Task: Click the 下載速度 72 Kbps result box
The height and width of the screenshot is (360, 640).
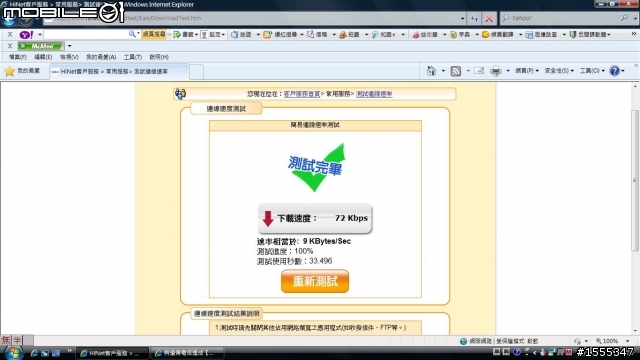Action: tap(315, 218)
